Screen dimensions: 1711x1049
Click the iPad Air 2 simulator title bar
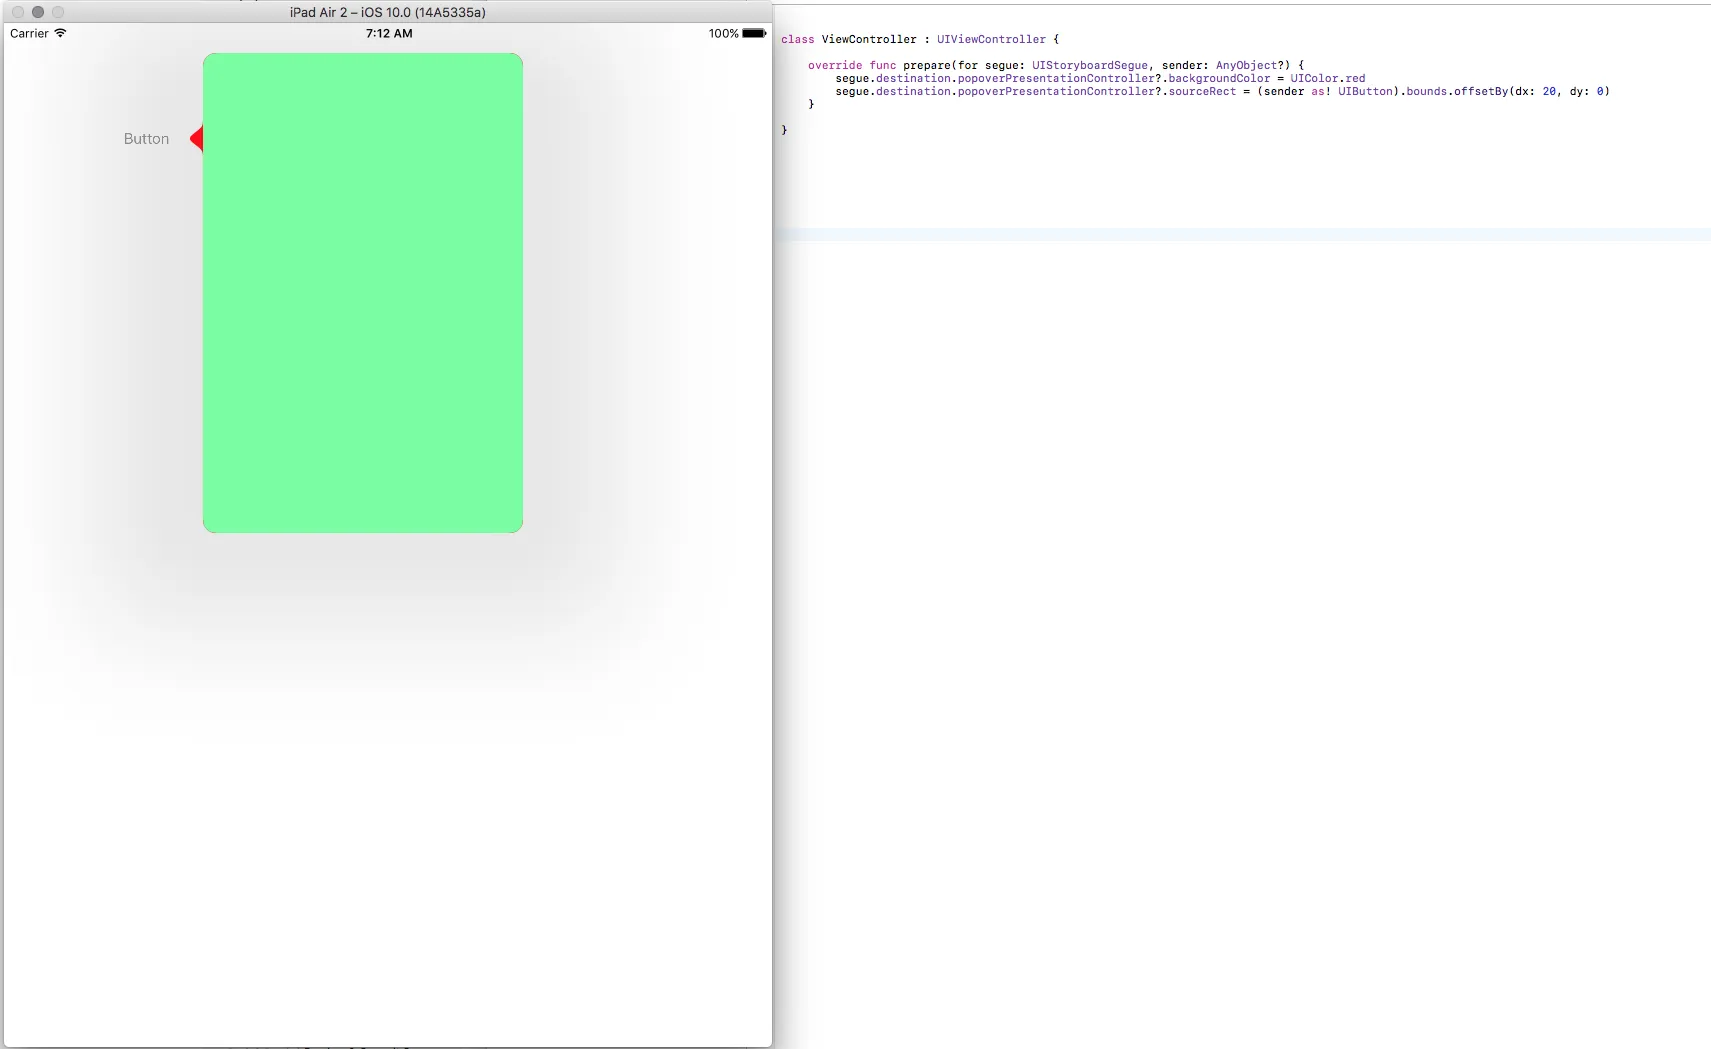[x=388, y=12]
